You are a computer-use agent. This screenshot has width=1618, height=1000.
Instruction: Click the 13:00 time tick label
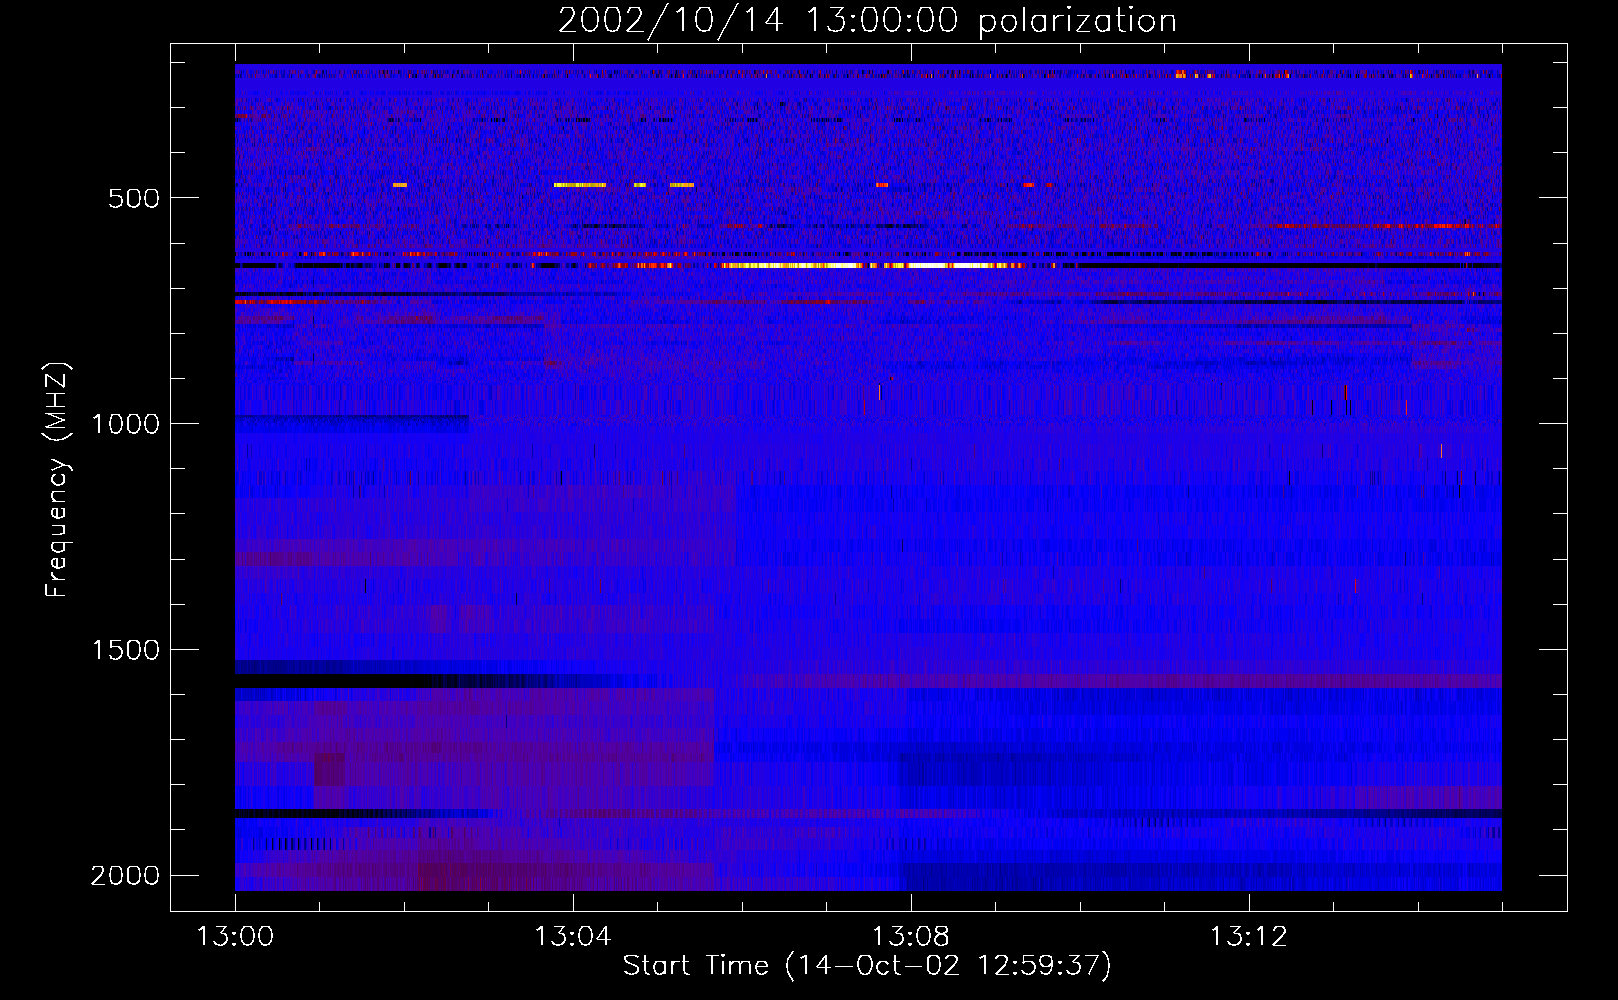pyautogui.click(x=235, y=937)
